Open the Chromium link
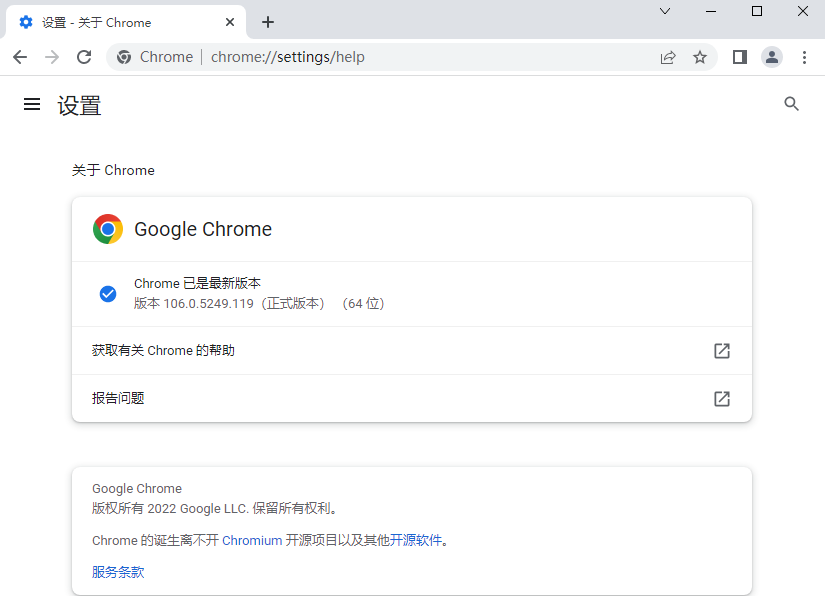Image resolution: width=825 pixels, height=596 pixels. click(252, 540)
